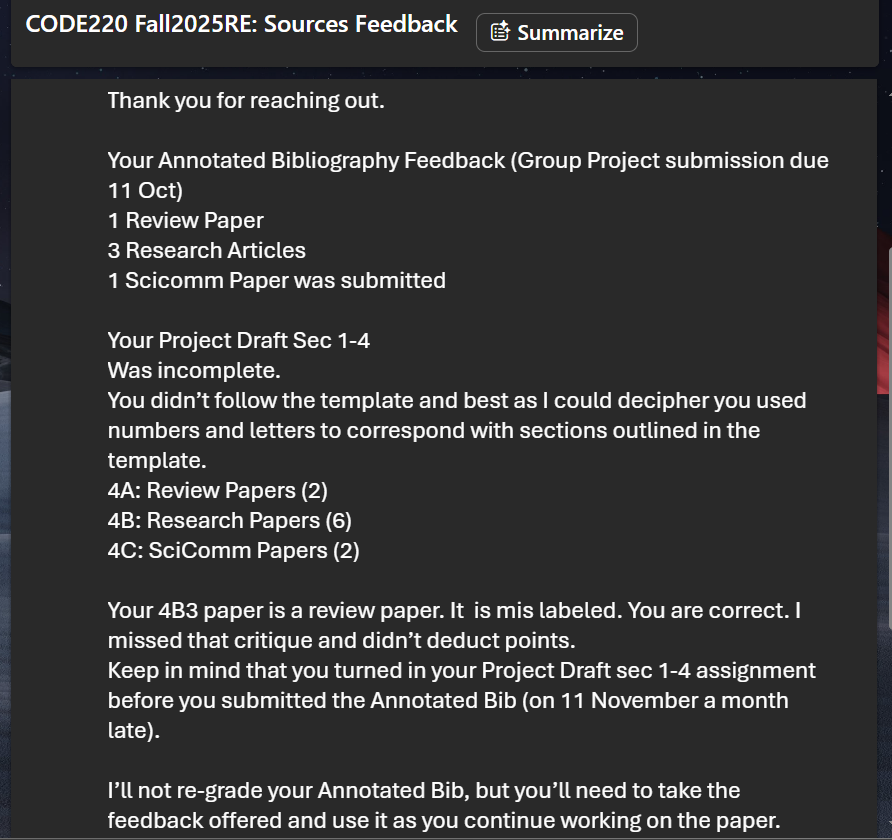The height and width of the screenshot is (840, 892).
Task: Click '1 Scicomm Paper was submitted' text
Action: coord(276,280)
